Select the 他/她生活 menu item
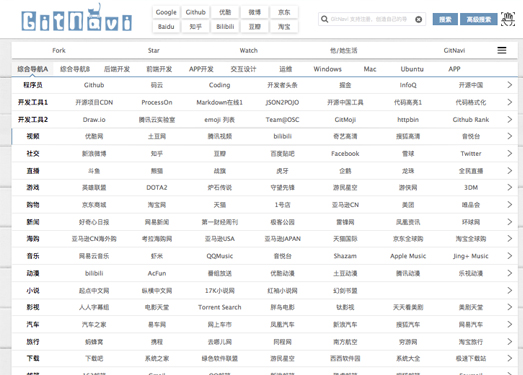The width and height of the screenshot is (523, 375). pos(344,50)
